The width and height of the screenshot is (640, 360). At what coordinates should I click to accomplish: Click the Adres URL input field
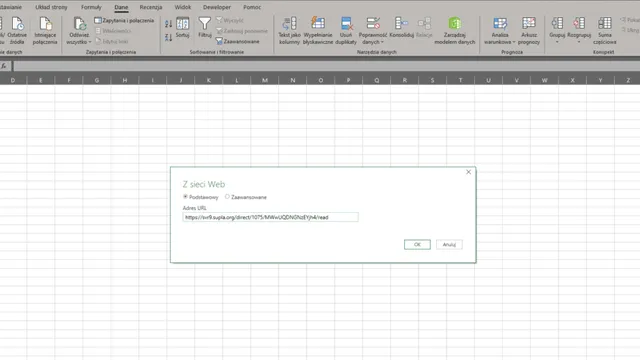270,217
